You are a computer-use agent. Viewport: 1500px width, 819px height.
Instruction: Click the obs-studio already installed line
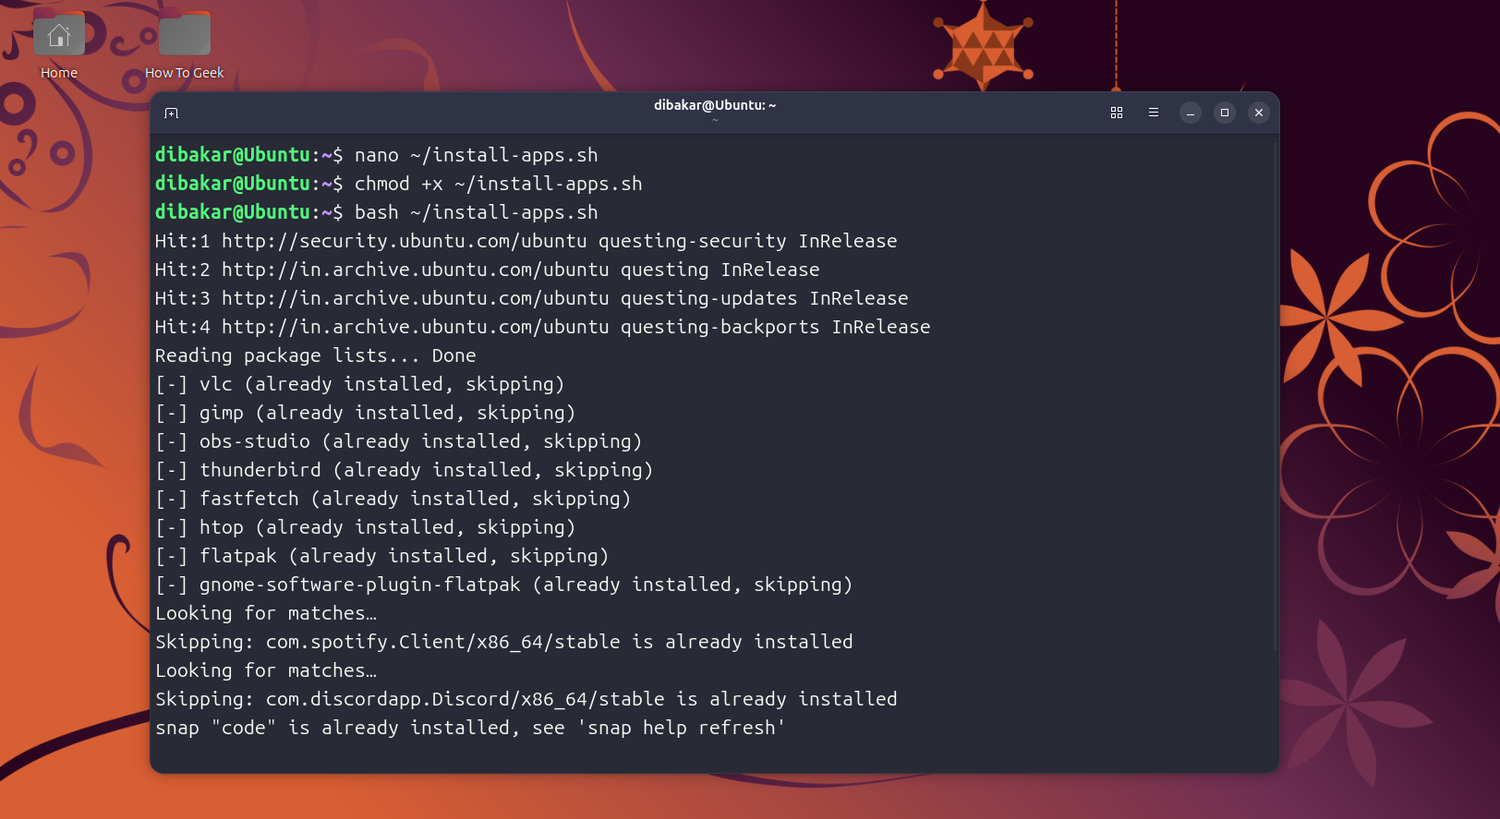(x=399, y=442)
